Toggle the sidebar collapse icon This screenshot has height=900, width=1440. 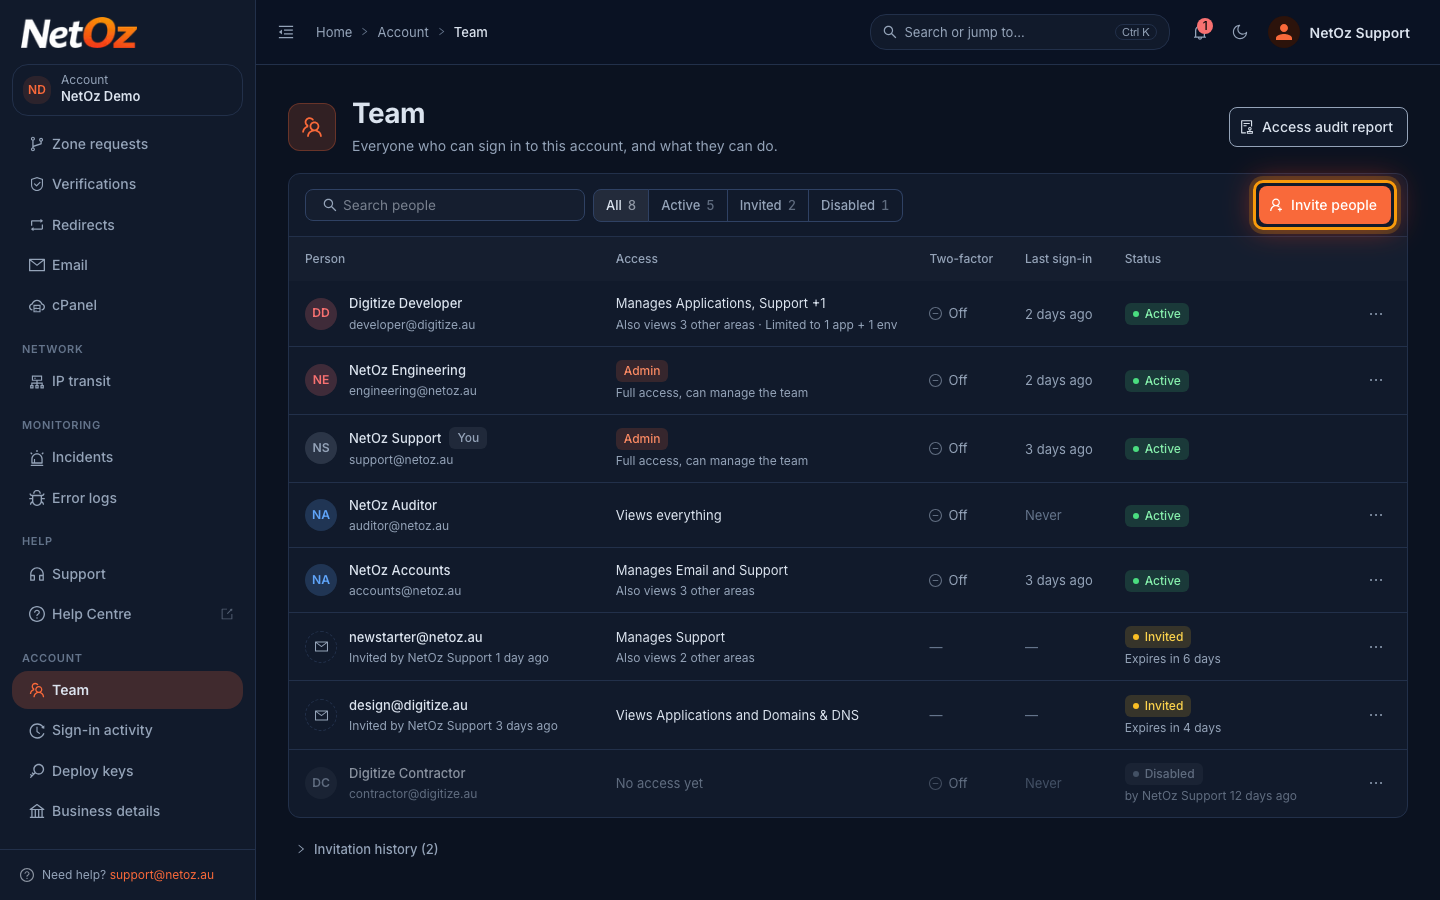286,32
